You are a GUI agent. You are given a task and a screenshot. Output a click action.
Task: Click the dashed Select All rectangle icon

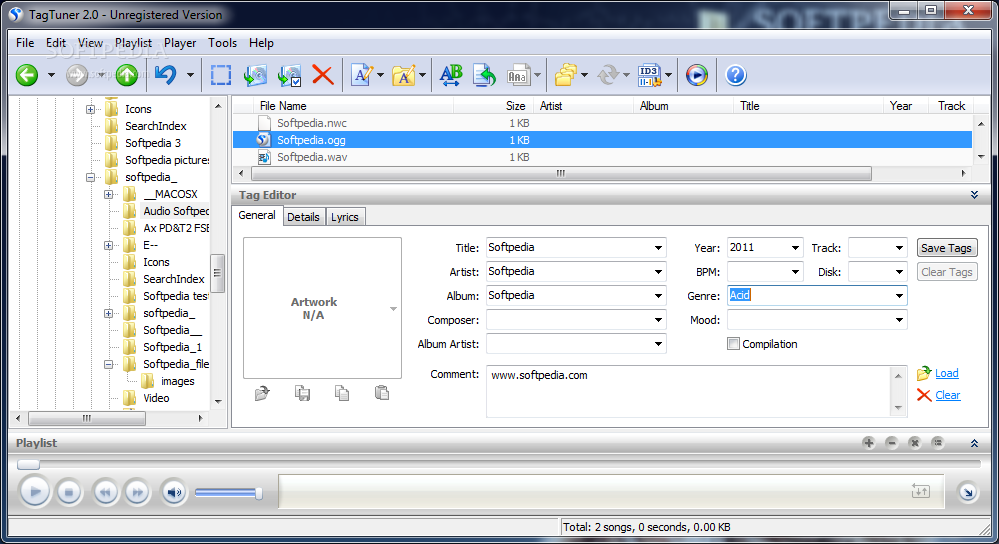[x=221, y=75]
